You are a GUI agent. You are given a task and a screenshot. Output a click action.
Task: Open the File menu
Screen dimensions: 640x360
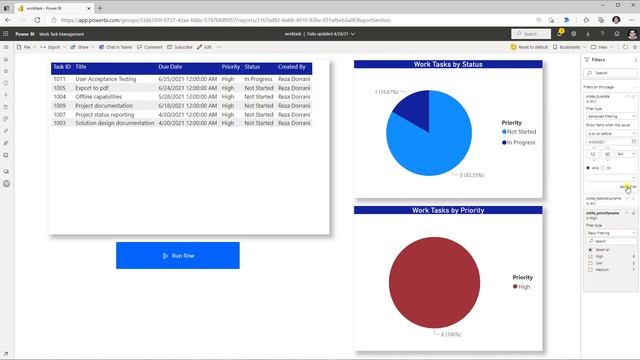pyautogui.click(x=26, y=47)
